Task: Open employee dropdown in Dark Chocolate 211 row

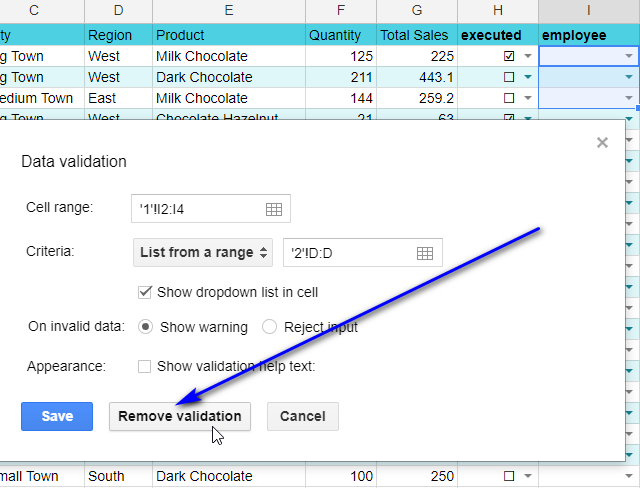Action: (629, 77)
